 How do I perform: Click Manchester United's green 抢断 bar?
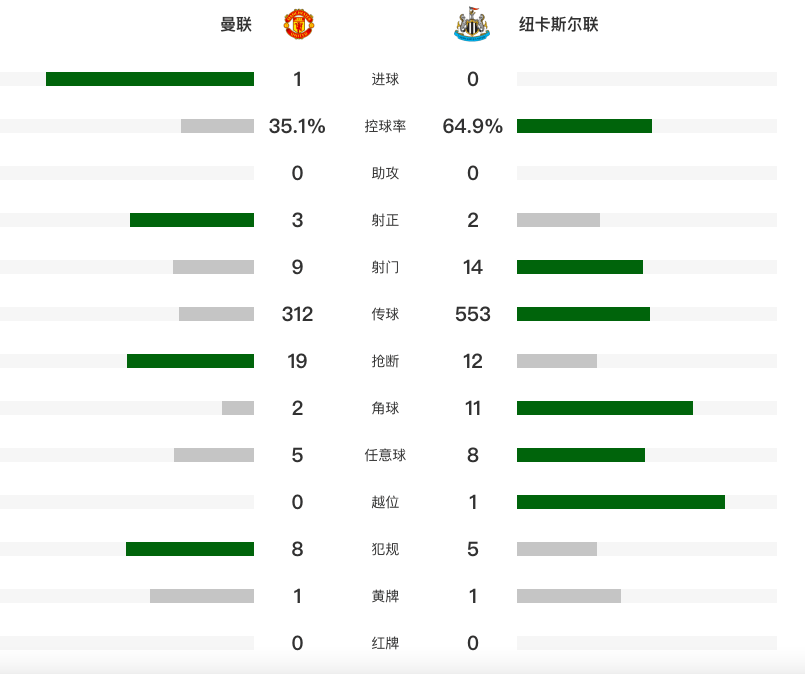coord(190,361)
